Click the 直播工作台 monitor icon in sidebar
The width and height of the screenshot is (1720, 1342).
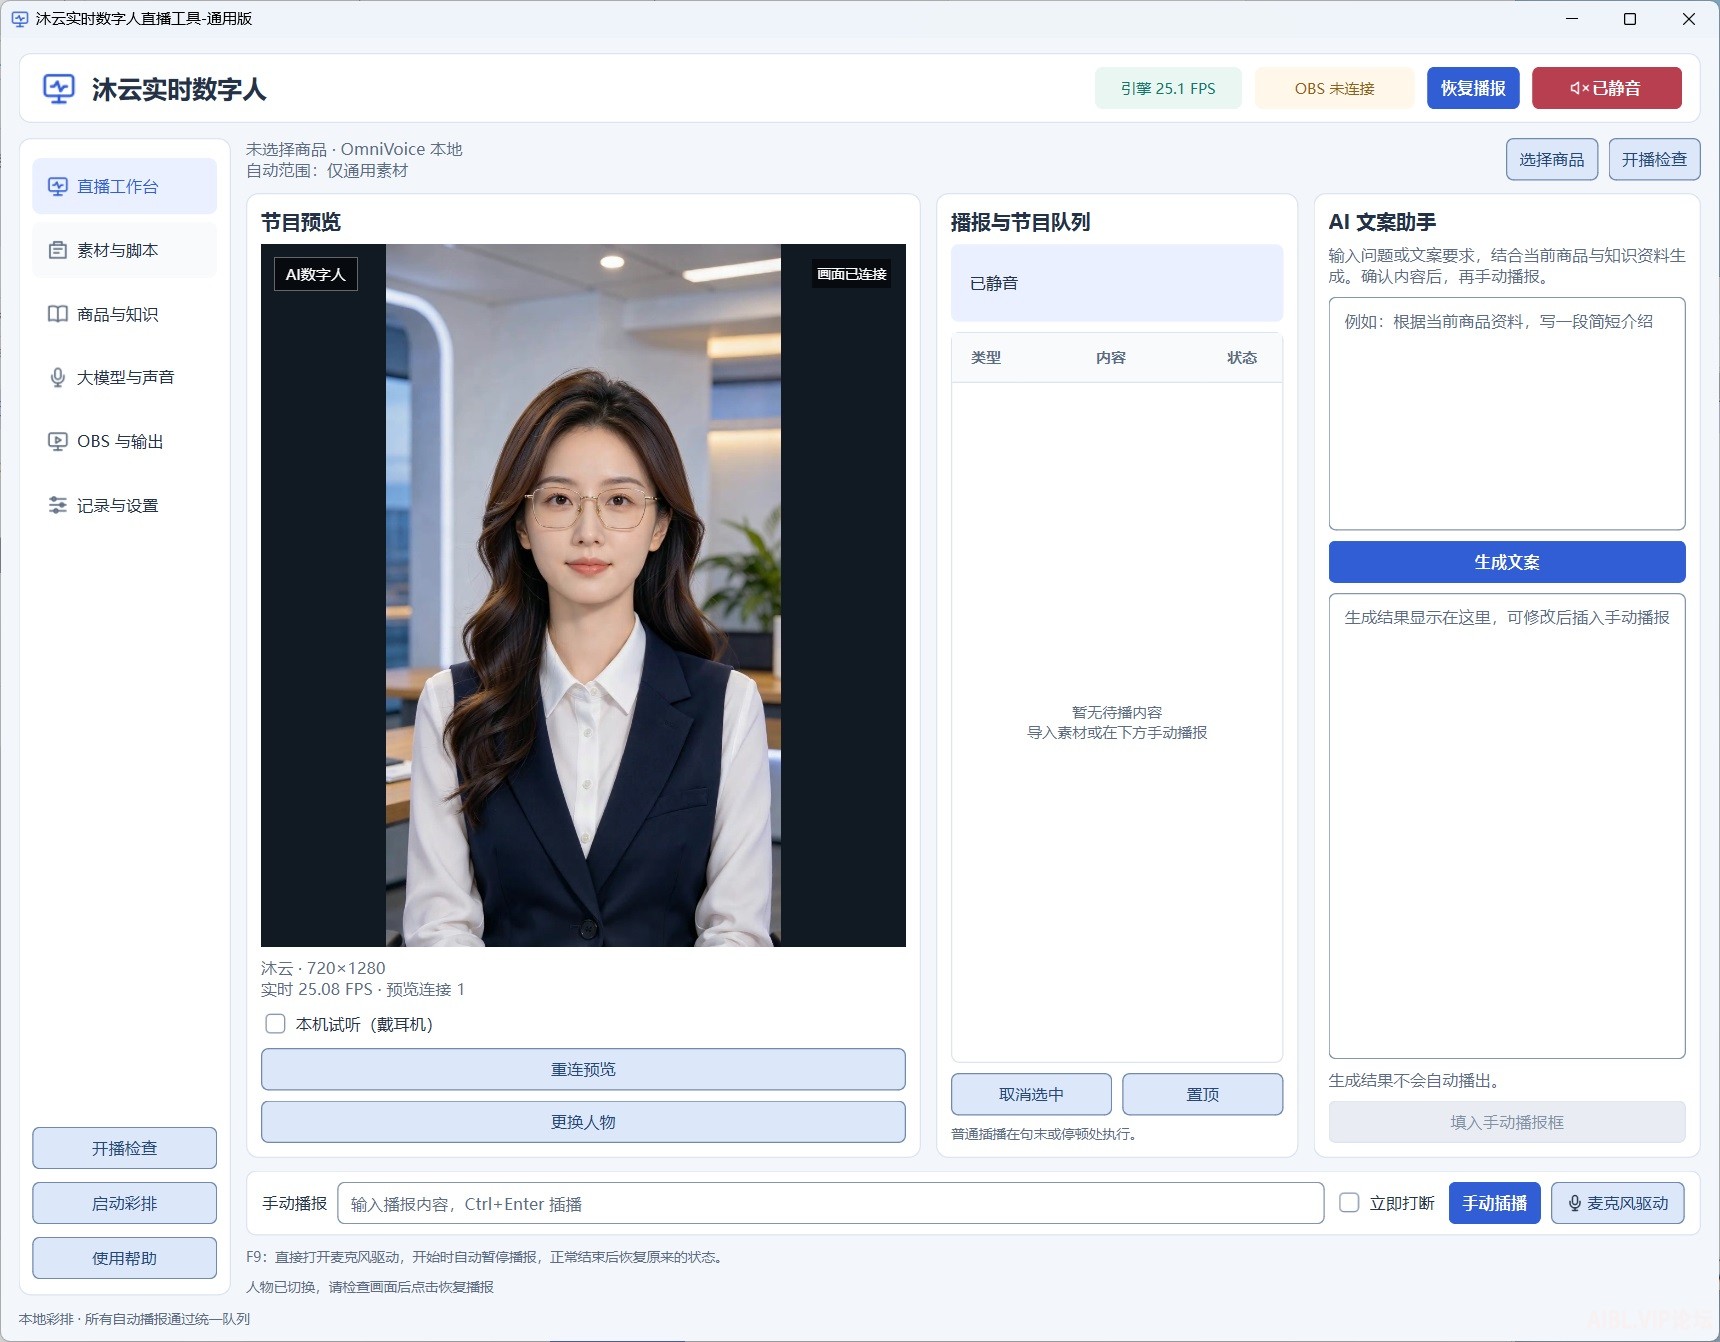click(x=58, y=186)
